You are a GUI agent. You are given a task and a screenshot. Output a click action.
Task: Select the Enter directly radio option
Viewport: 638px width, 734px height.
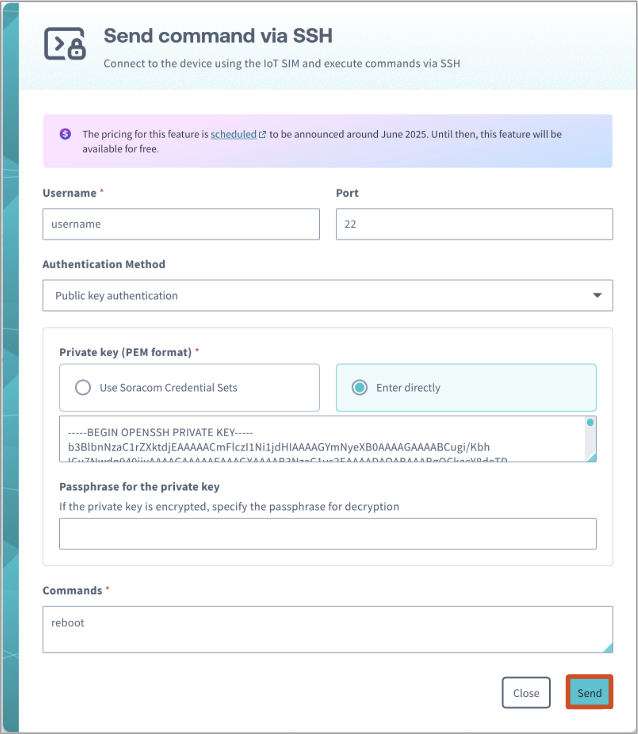[466, 387]
